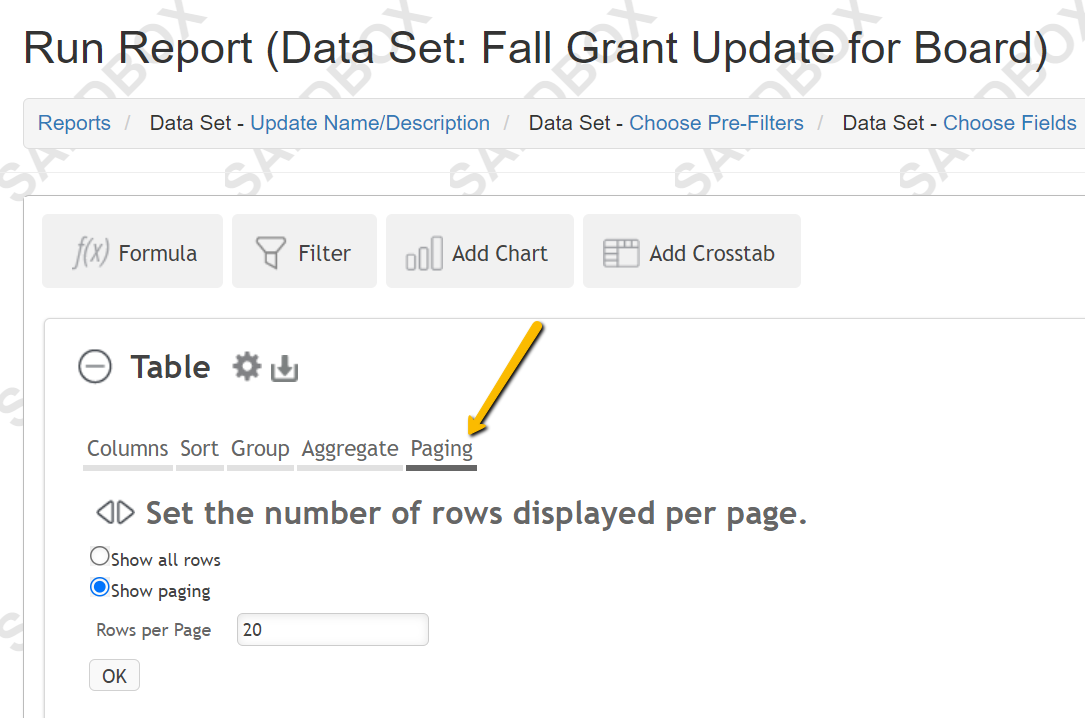Switch to the Columns tab
The width and height of the screenshot is (1085, 718).
[127, 449]
